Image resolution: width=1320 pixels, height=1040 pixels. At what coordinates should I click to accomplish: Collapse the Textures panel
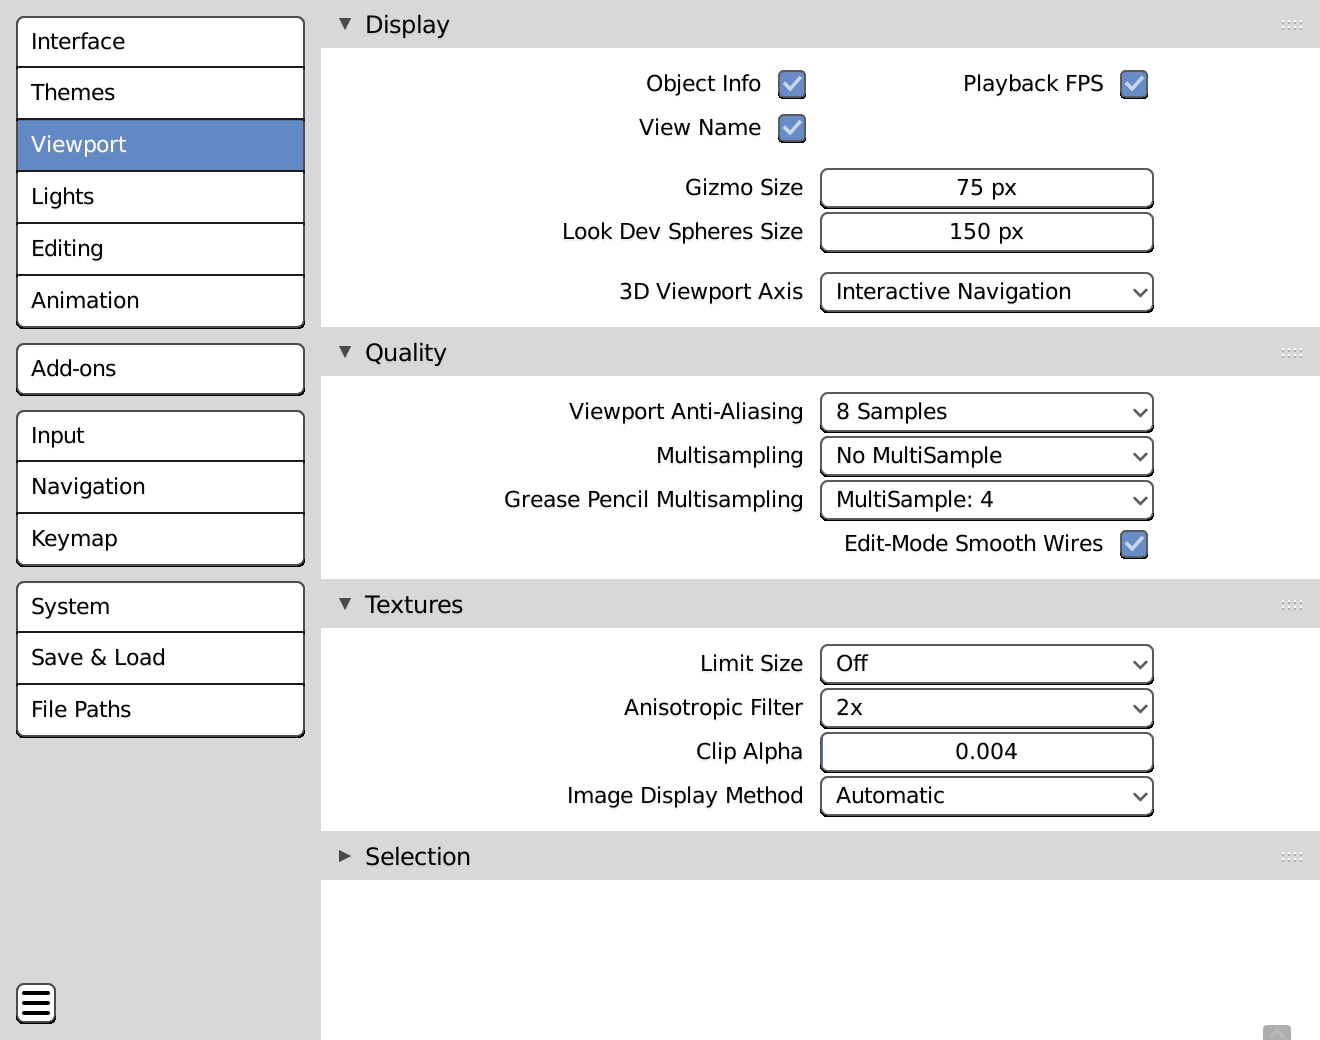[345, 604]
